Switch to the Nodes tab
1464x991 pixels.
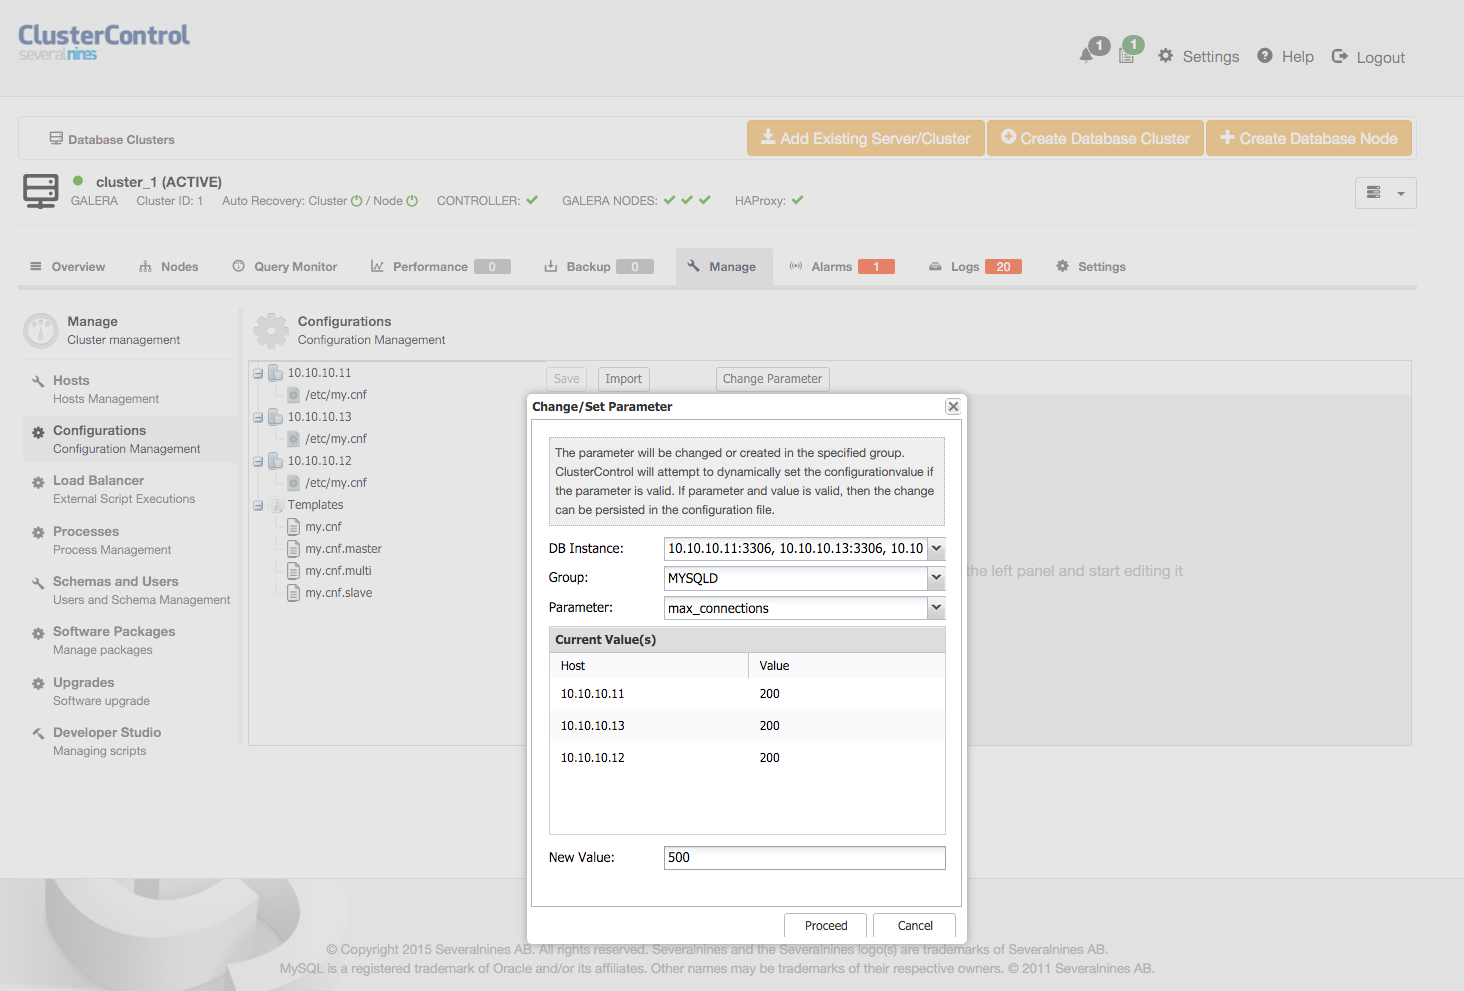168,267
